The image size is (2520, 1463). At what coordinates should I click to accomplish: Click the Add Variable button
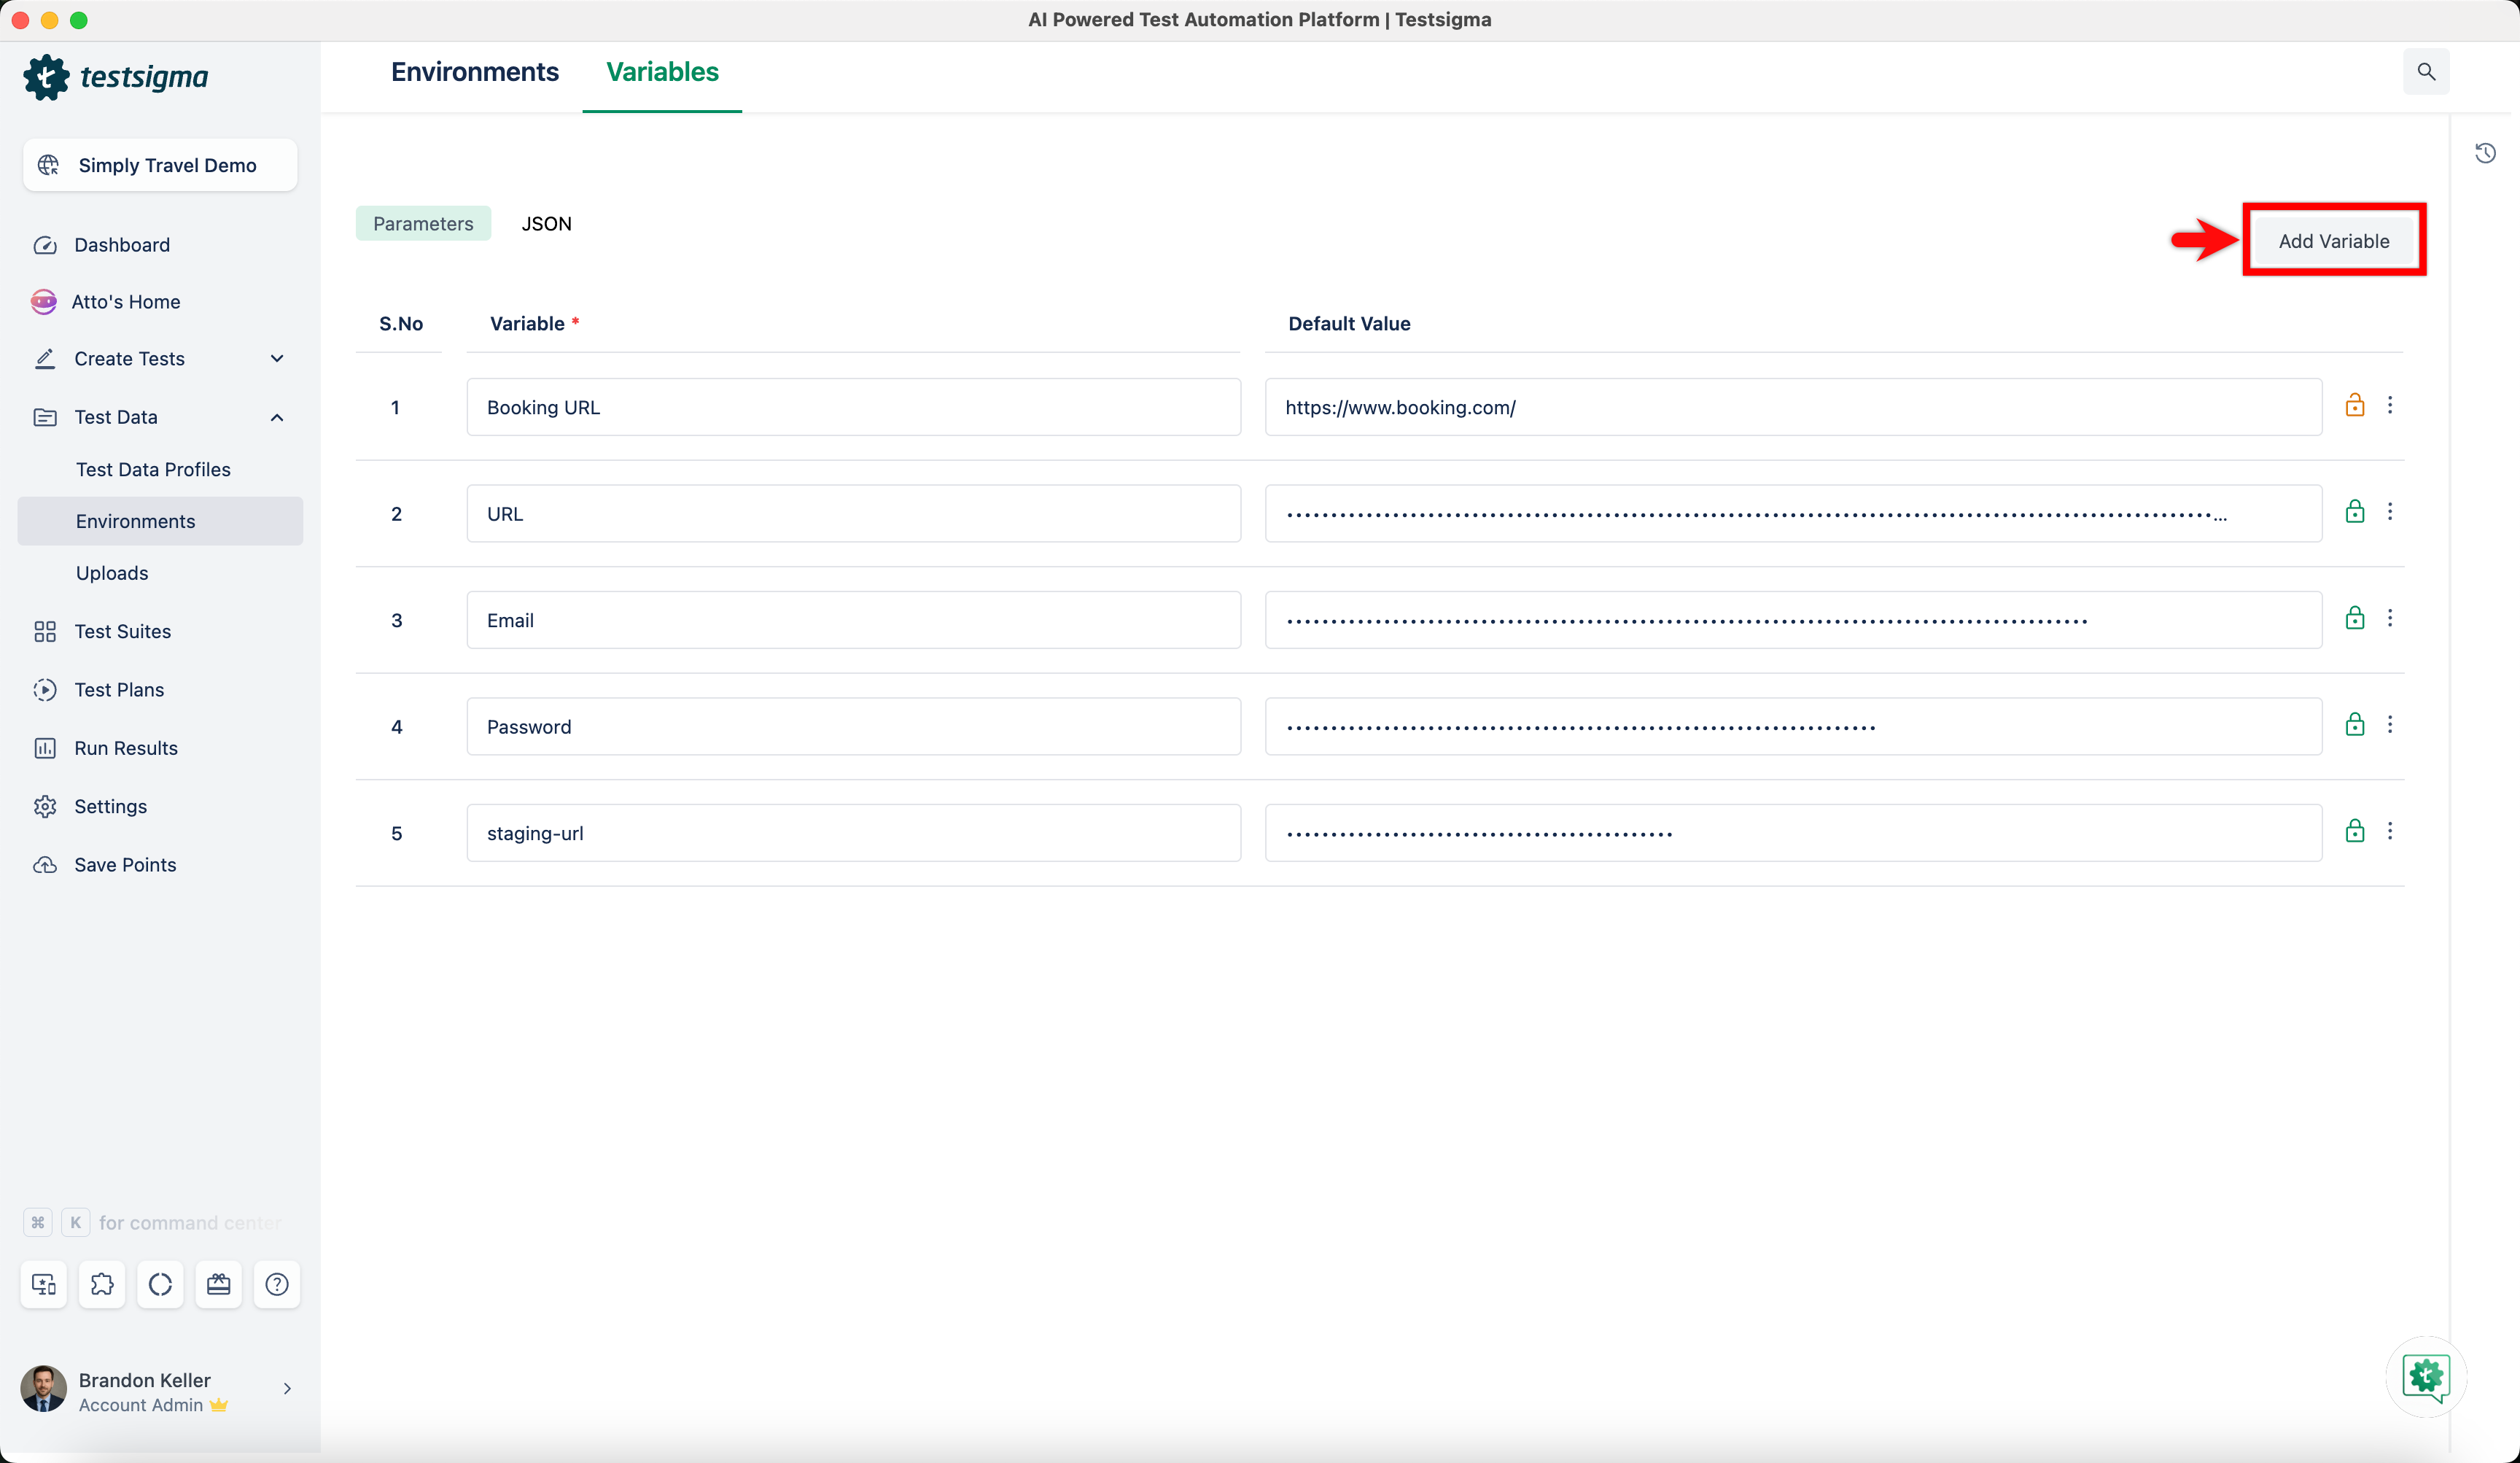coord(2334,240)
